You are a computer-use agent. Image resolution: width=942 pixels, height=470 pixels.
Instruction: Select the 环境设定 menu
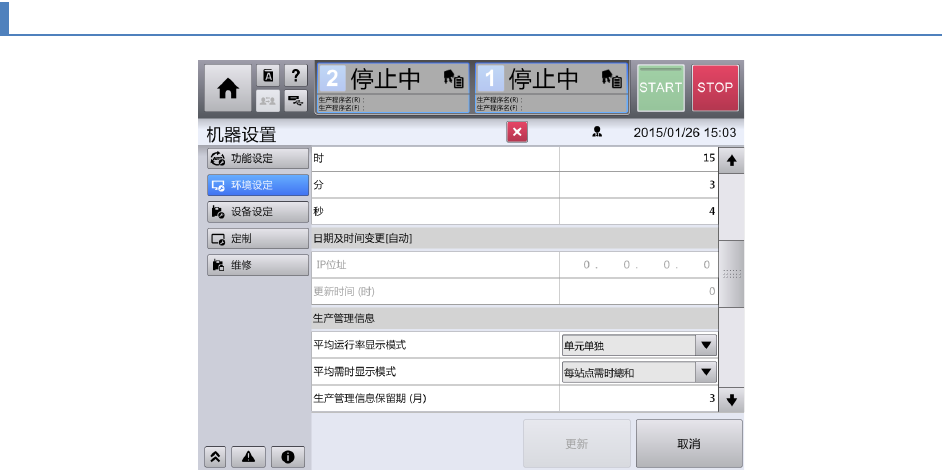tap(258, 185)
